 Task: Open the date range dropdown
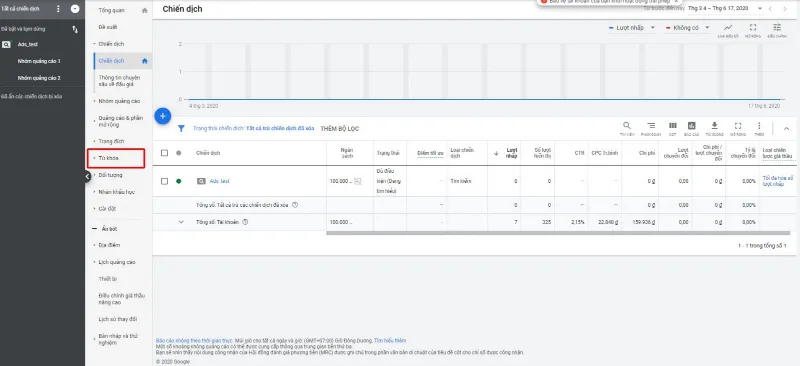coord(724,9)
